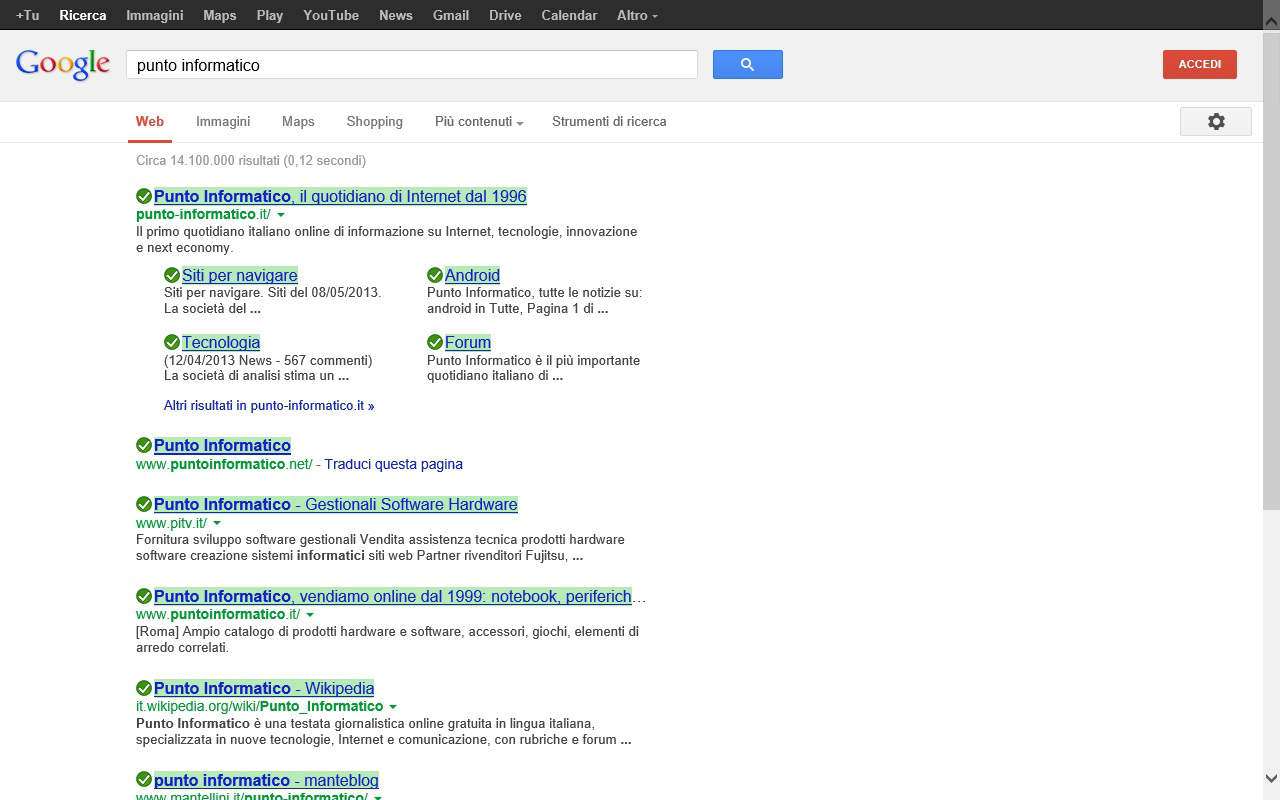1280x800 pixels.
Task: Click green checkmark next to Tecnologia sitelink
Action: pos(172,342)
